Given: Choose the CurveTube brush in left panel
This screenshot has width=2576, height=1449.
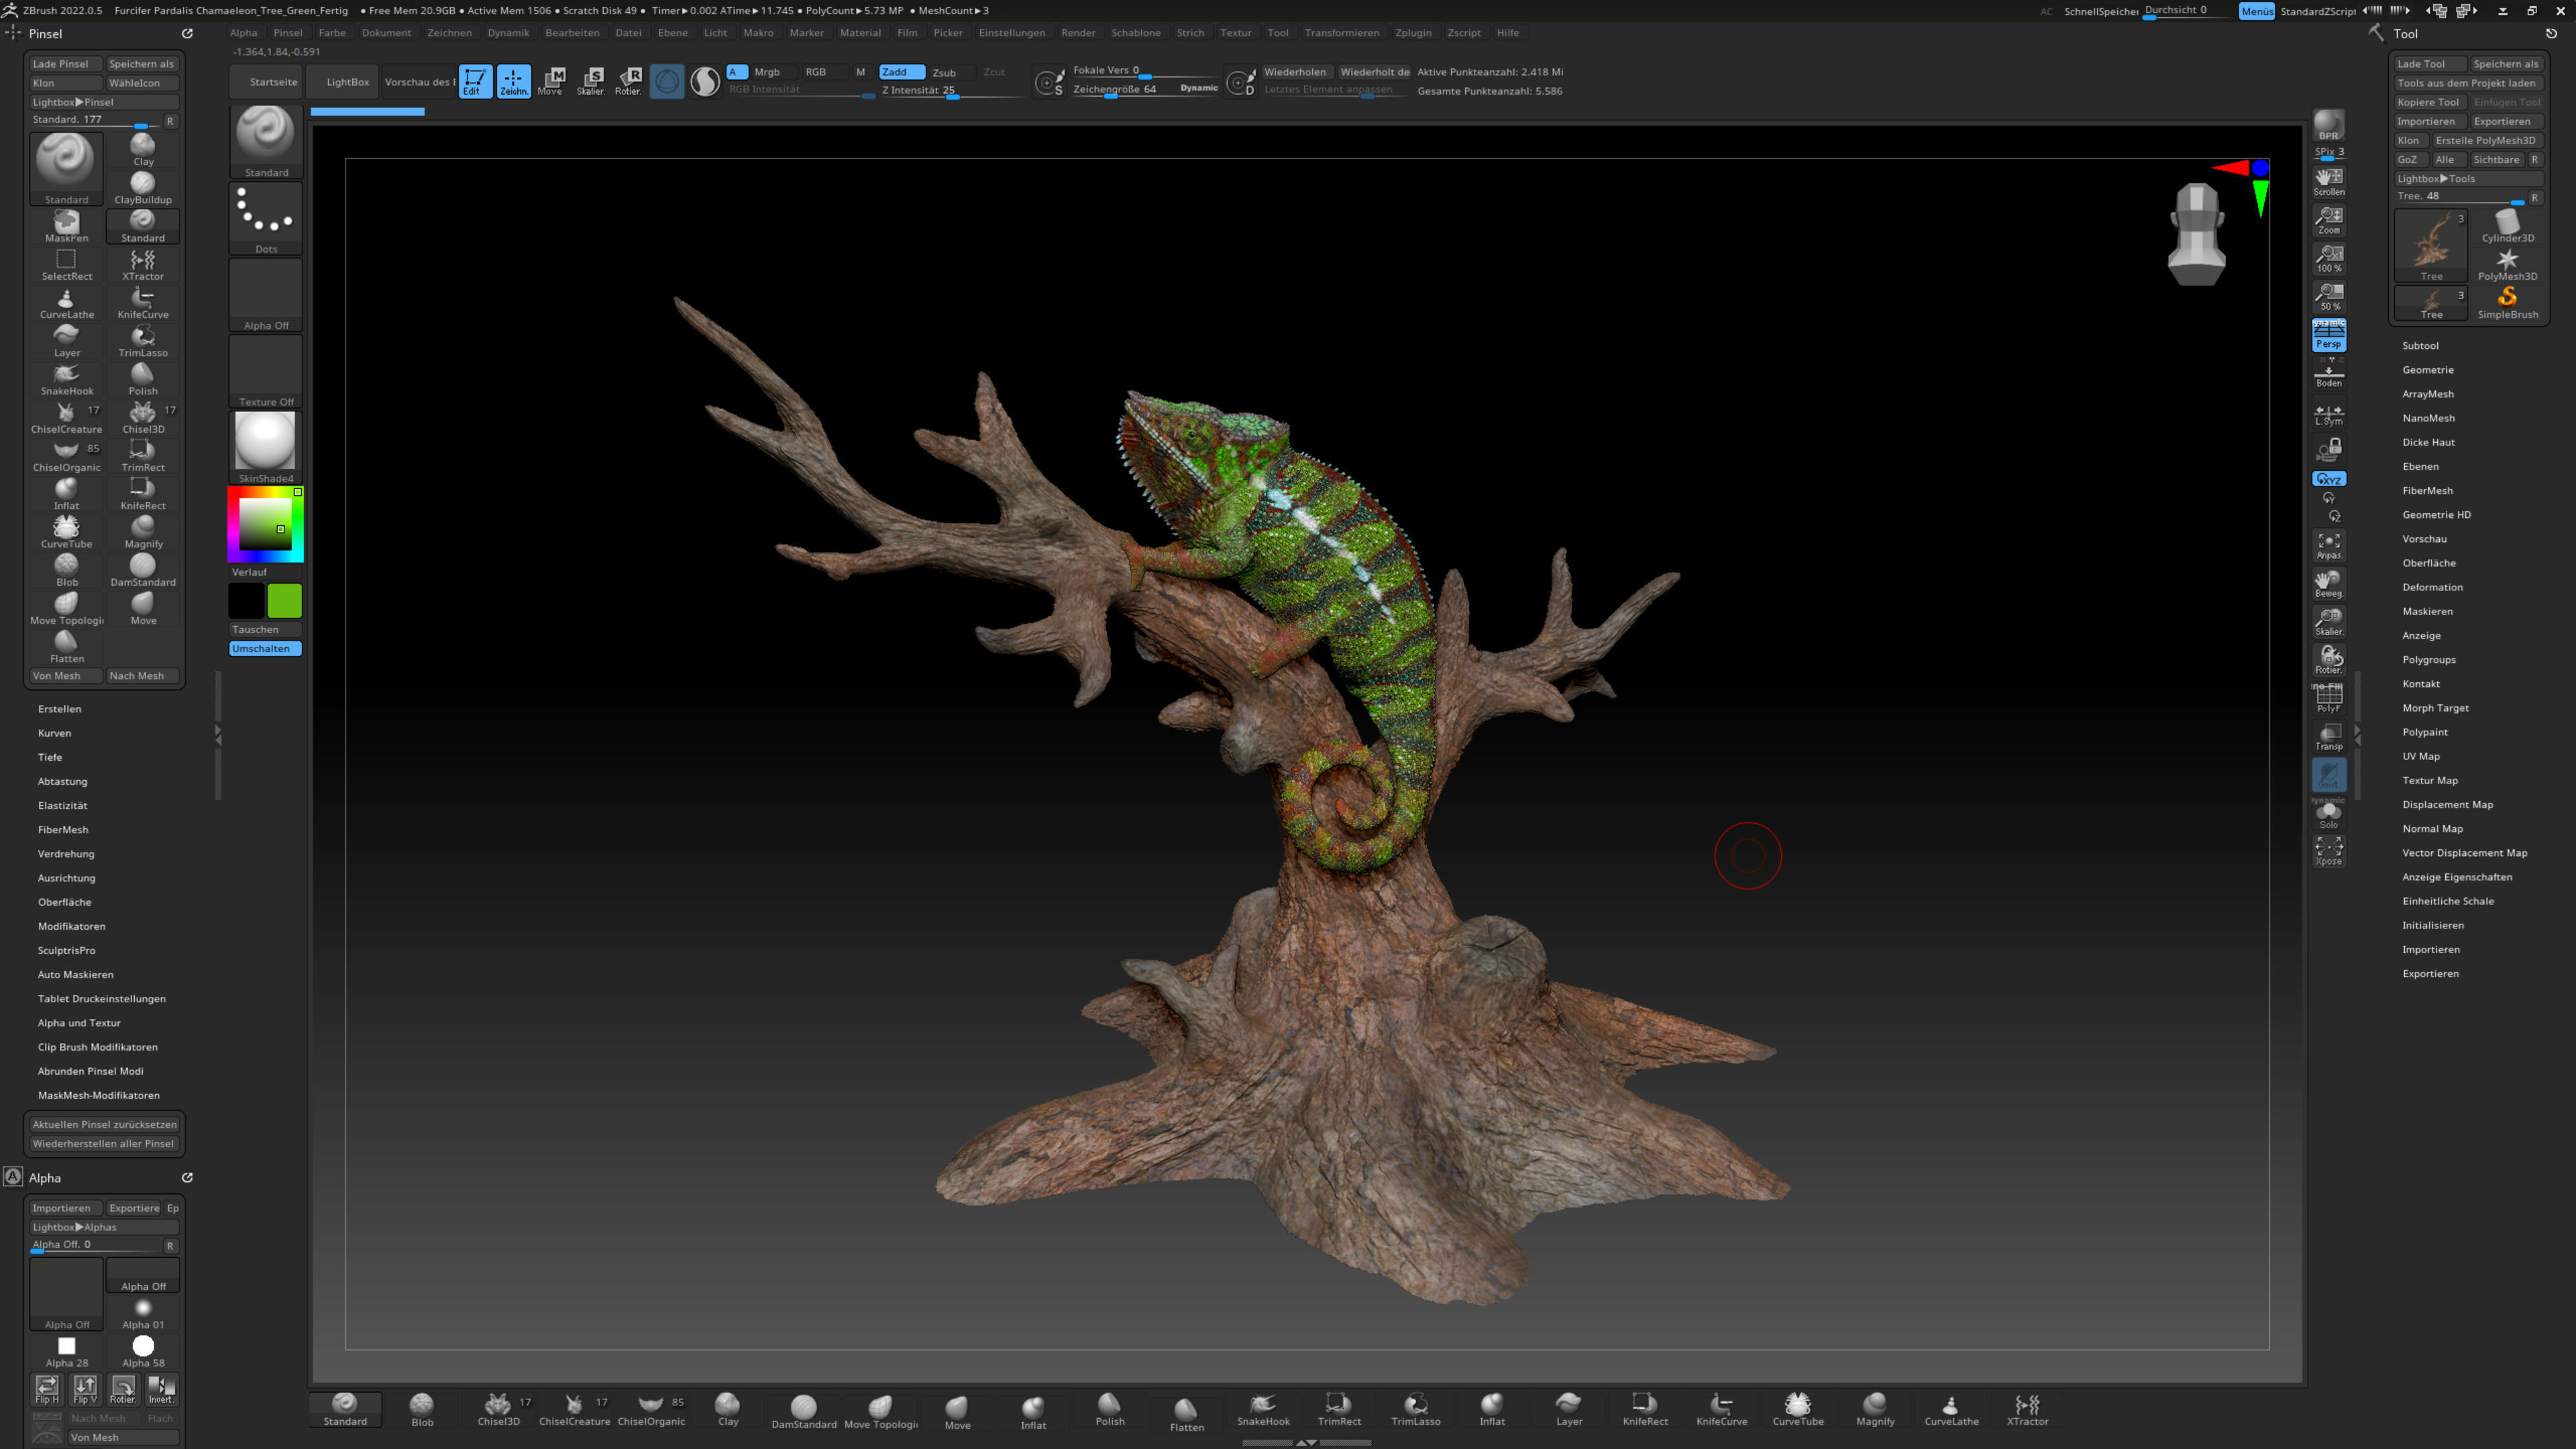Looking at the screenshot, I should (66, 532).
